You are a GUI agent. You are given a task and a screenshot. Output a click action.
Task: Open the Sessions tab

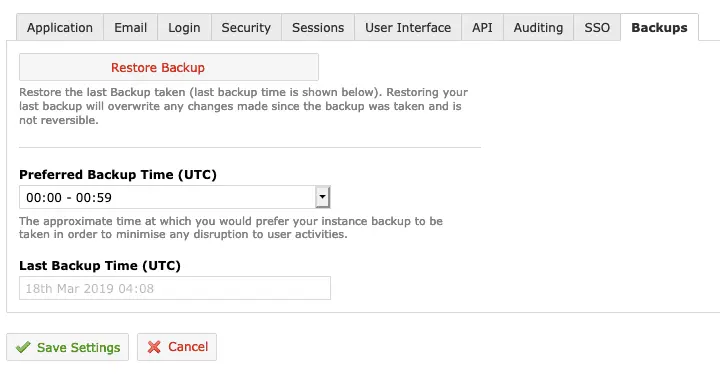pyautogui.click(x=318, y=28)
